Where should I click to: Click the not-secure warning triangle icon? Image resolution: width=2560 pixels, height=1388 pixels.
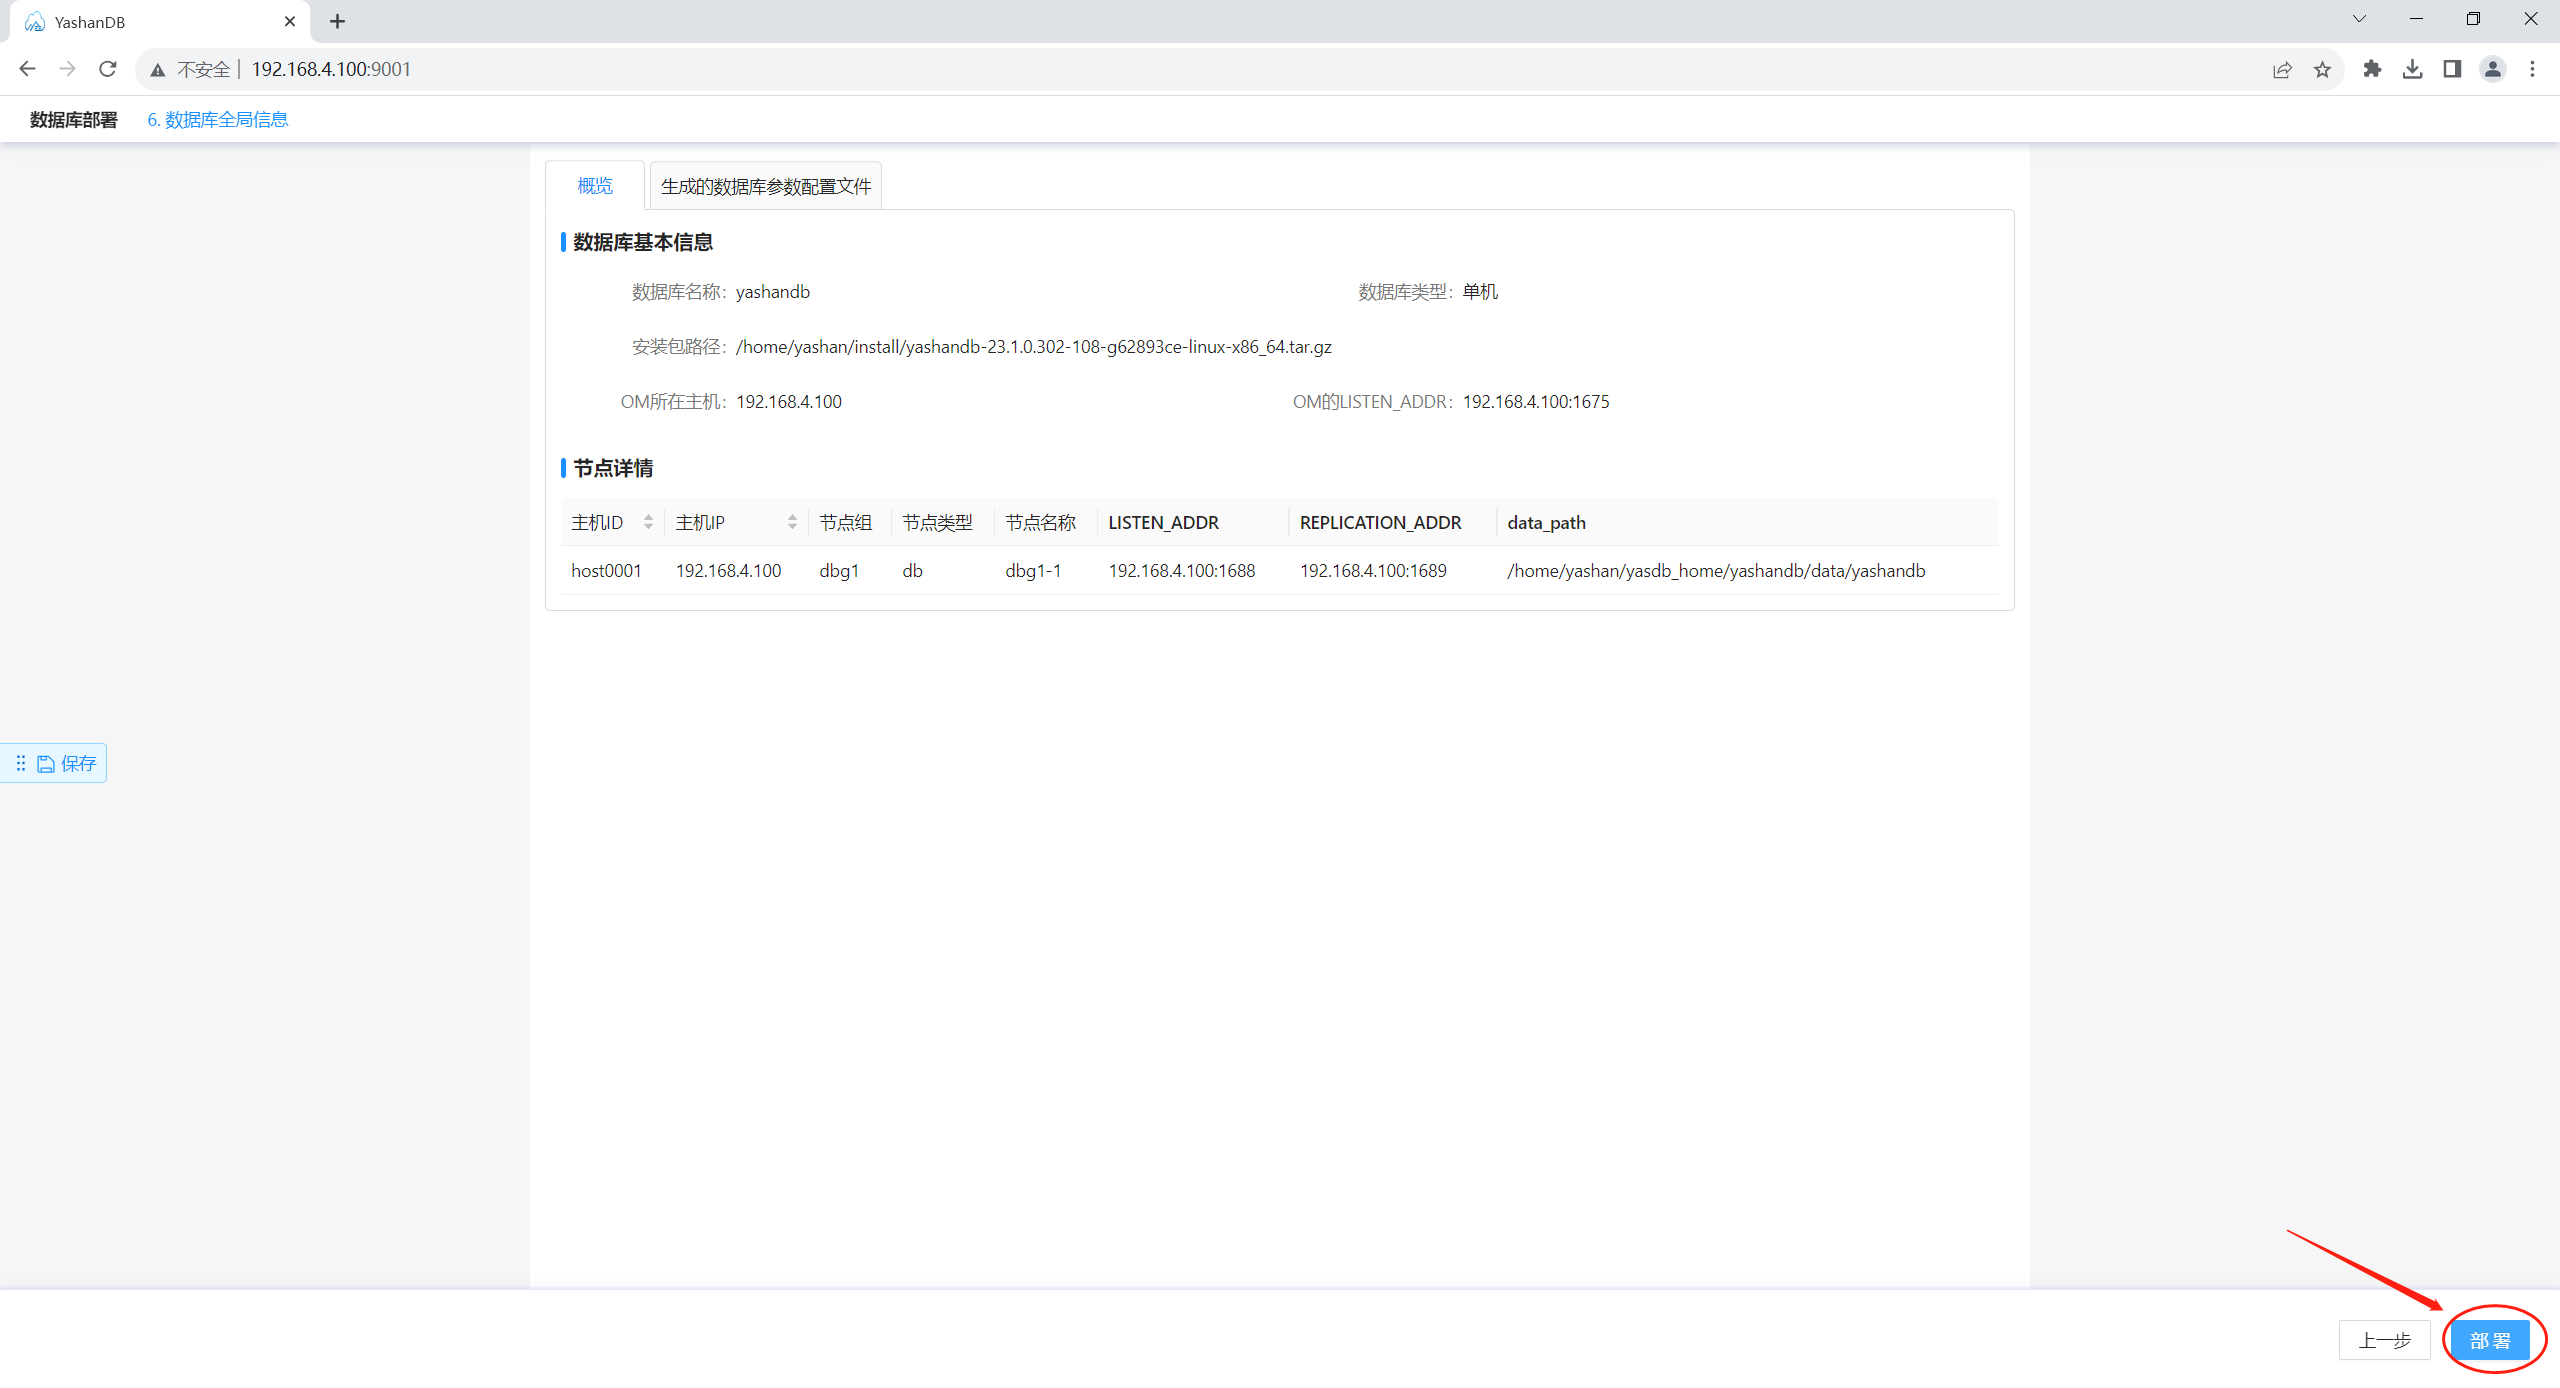coord(158,70)
